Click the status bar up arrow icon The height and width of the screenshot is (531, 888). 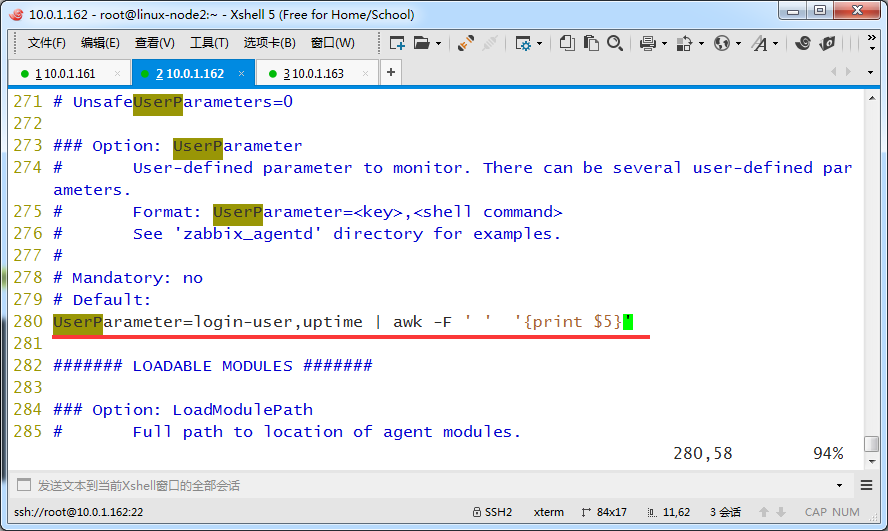tap(764, 512)
